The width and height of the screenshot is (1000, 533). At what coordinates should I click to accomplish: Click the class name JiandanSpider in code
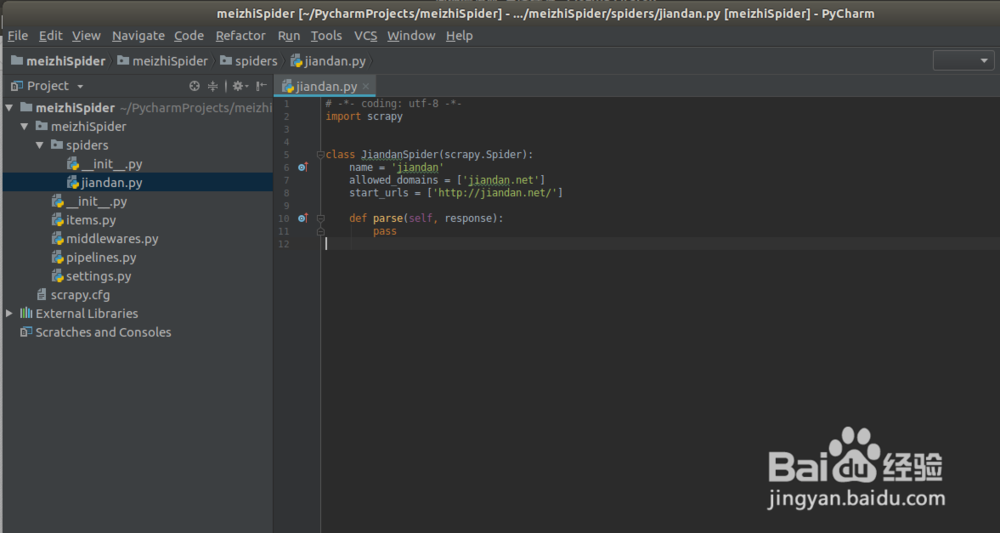[399, 154]
